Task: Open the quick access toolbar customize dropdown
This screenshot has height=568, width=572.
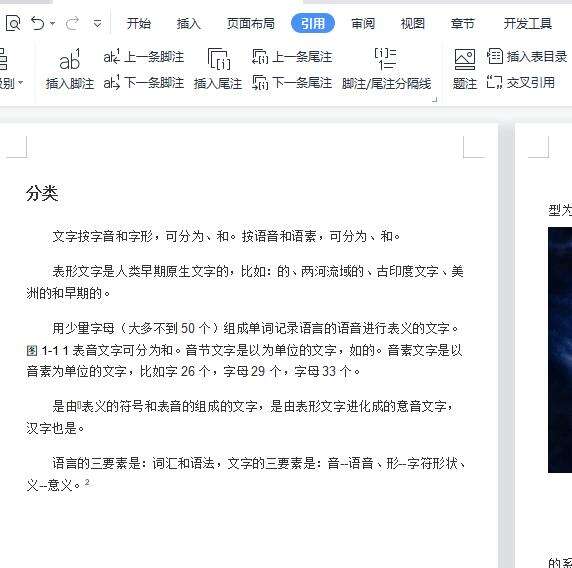Action: point(97,24)
